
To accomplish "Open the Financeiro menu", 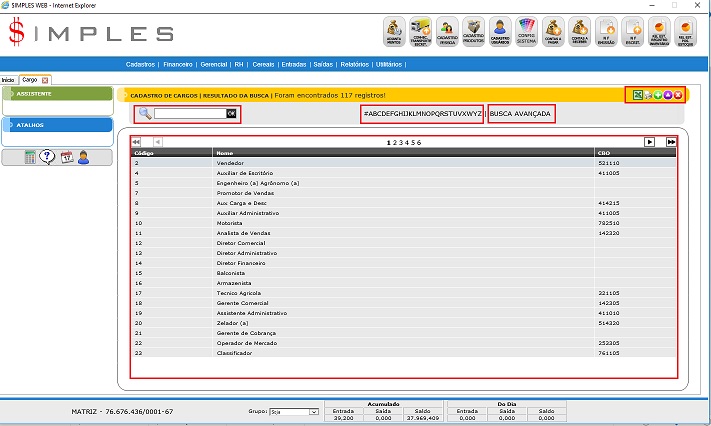I will (x=178, y=64).
